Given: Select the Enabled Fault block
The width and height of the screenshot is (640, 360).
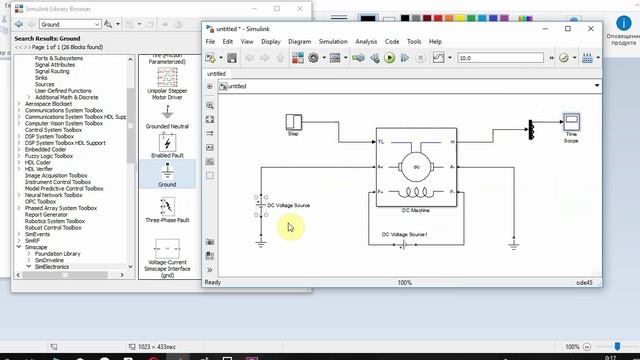Looking at the screenshot, I should pos(167,145).
